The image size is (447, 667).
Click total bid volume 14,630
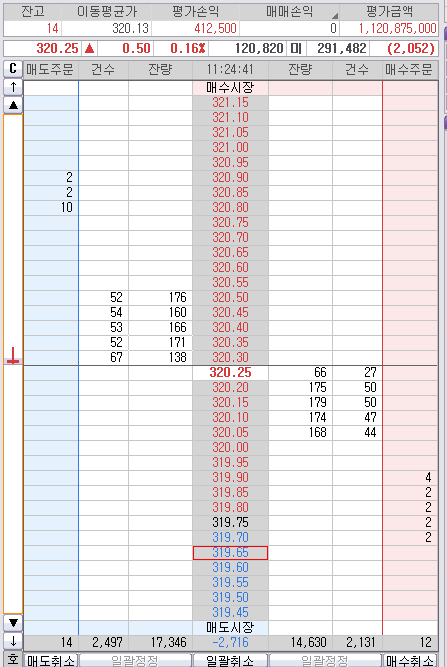tap(300, 642)
